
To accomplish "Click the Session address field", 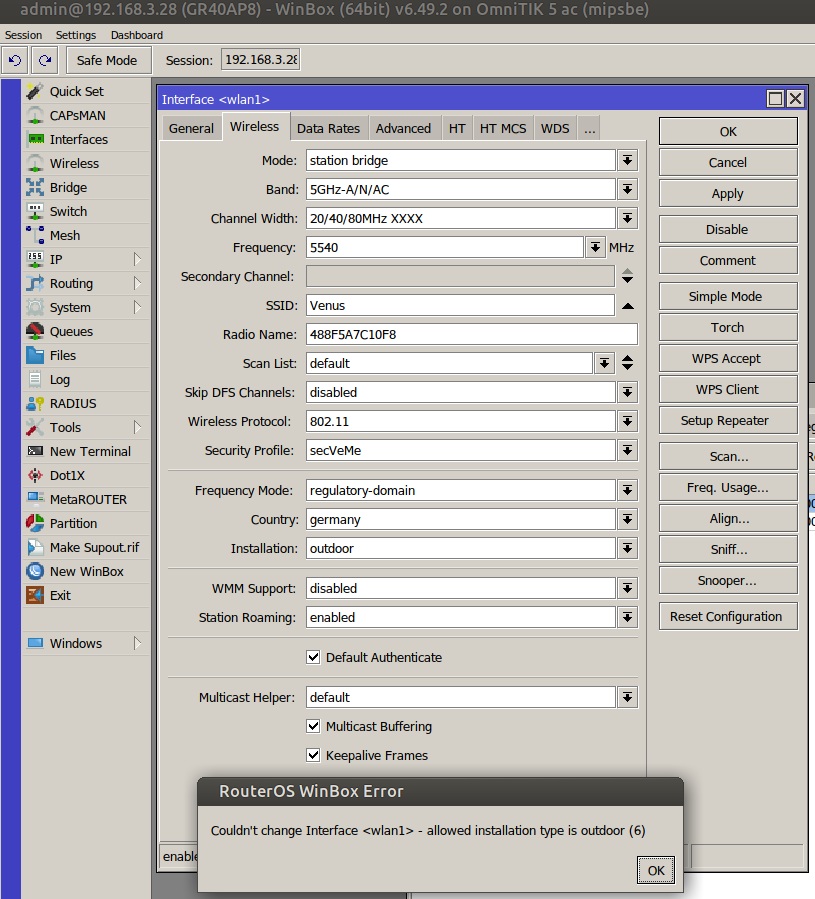I will [261, 60].
